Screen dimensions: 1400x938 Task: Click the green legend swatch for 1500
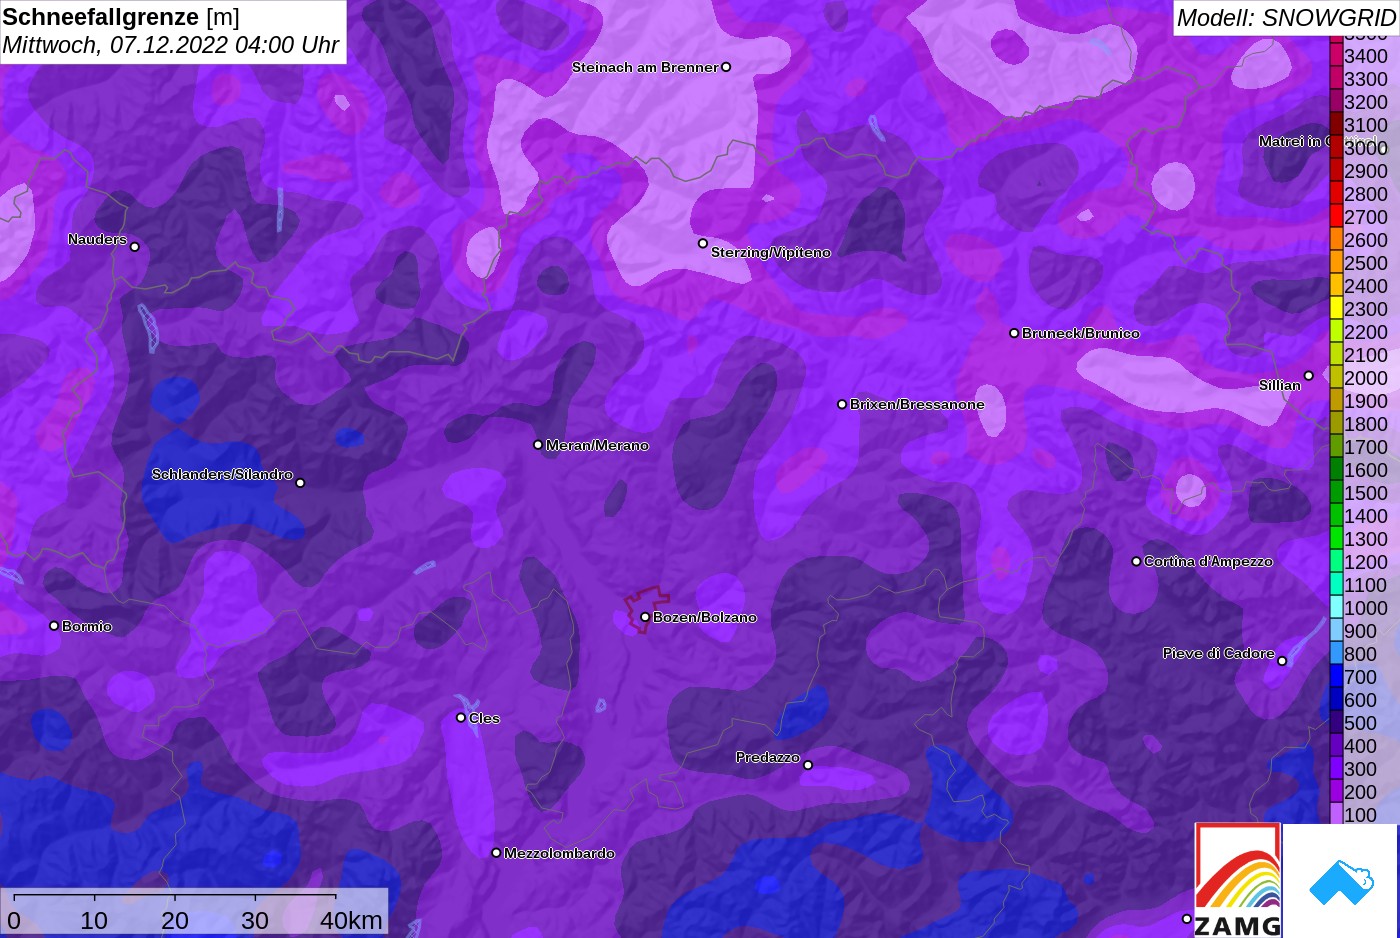[1336, 492]
